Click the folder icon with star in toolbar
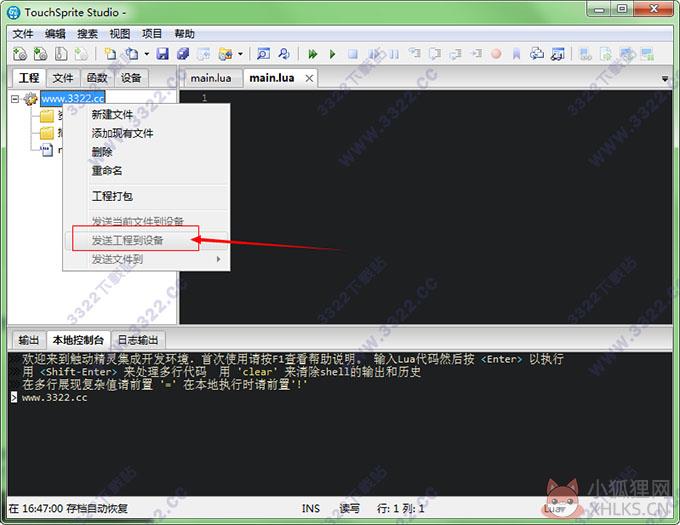The width and height of the screenshot is (680, 525). (x=226, y=54)
